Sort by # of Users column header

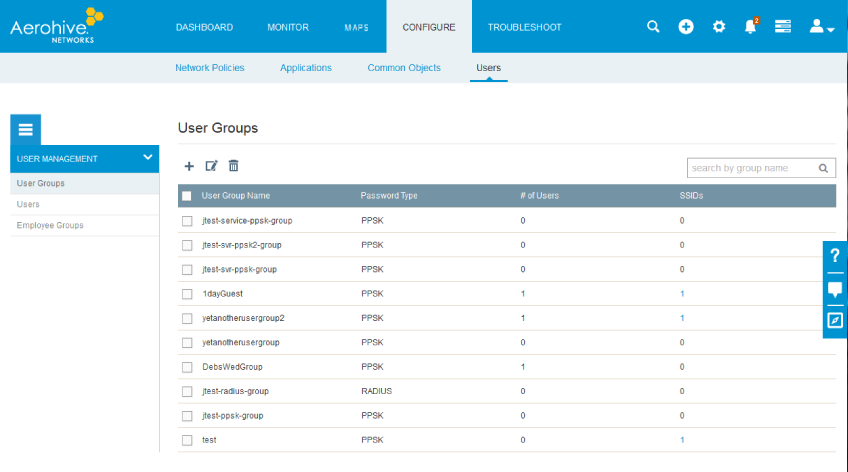(539, 196)
